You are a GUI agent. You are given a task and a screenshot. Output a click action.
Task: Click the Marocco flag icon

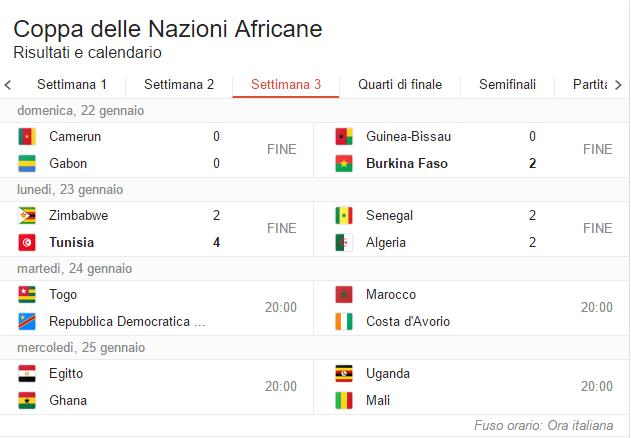coord(344,295)
